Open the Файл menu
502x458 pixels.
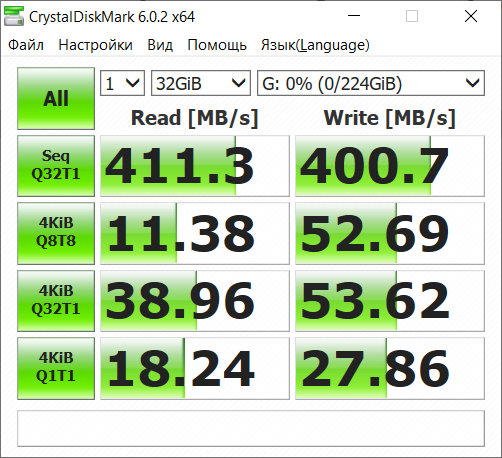click(x=26, y=45)
